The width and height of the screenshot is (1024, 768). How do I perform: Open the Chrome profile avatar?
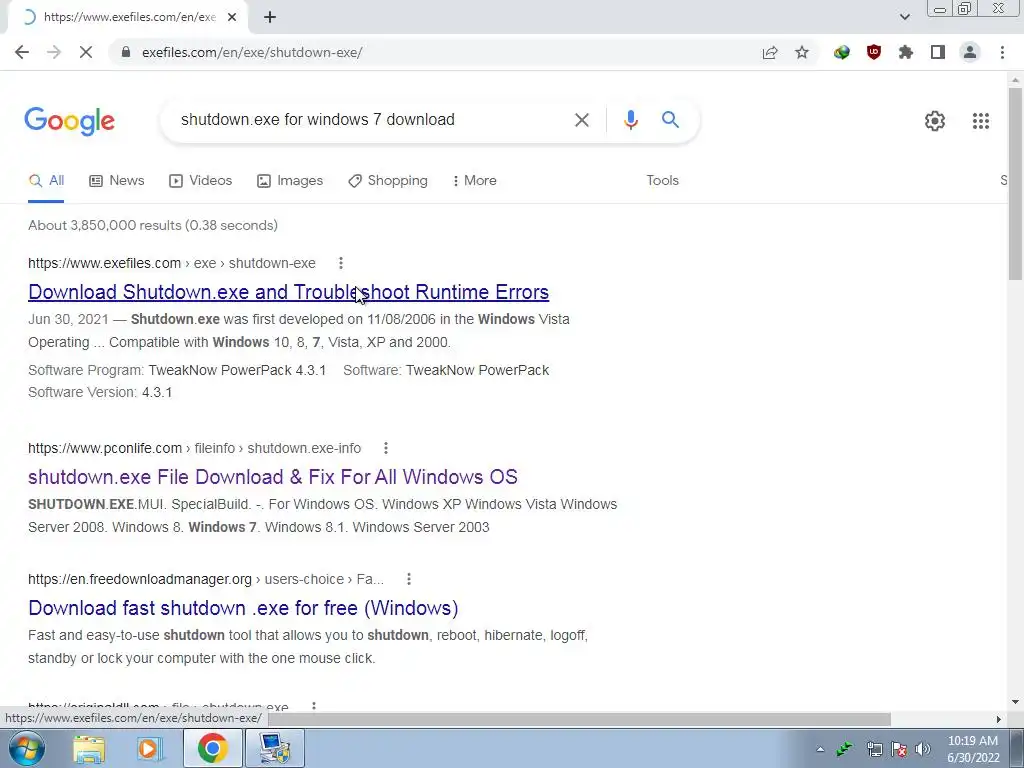[970, 52]
